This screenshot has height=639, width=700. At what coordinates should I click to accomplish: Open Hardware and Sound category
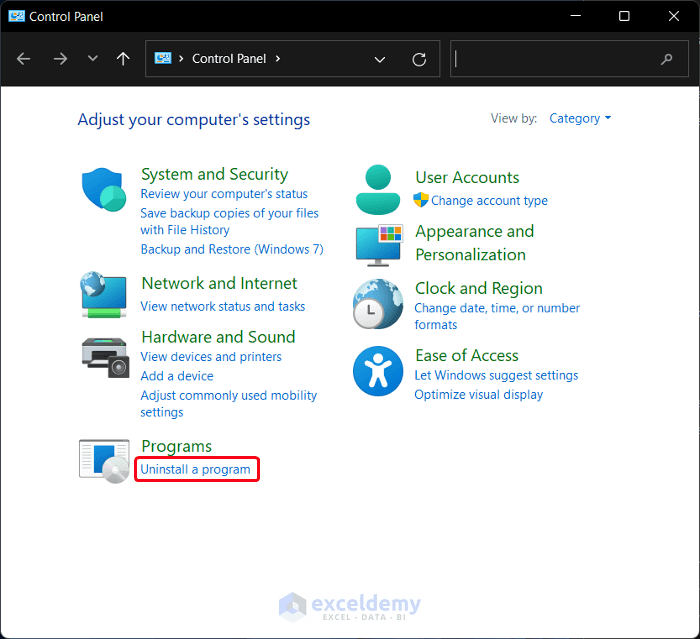point(218,337)
